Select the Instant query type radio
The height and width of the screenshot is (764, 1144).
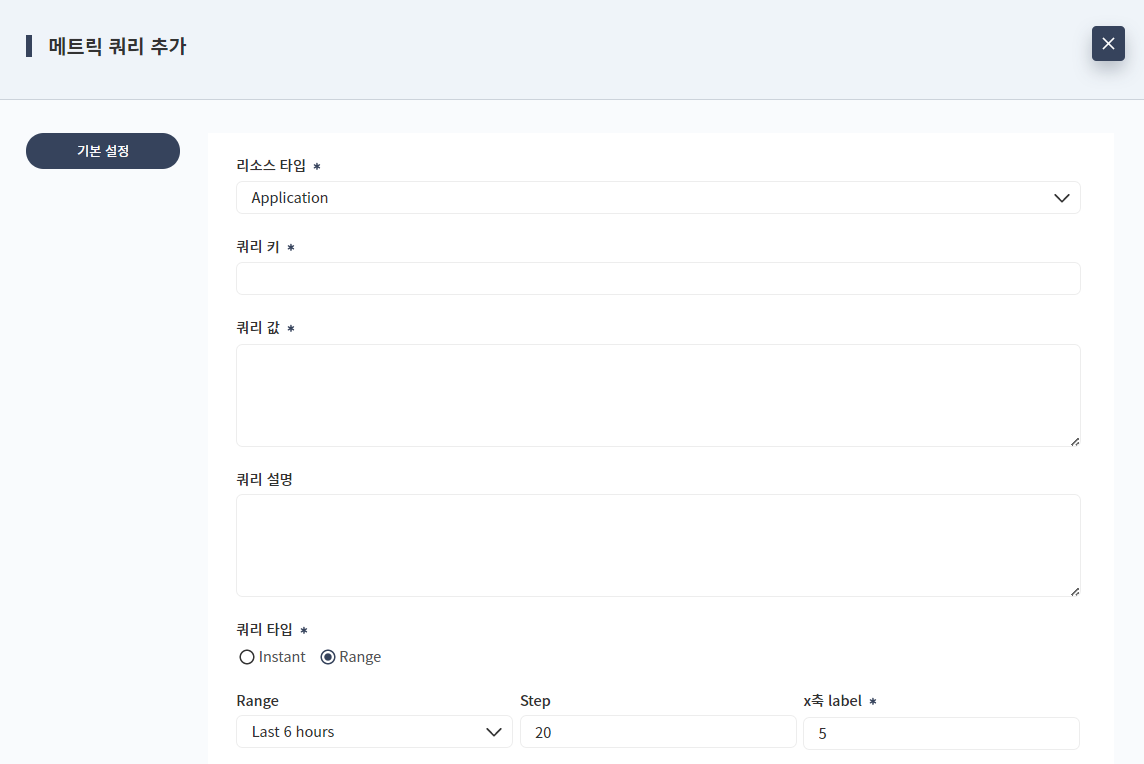(247, 657)
